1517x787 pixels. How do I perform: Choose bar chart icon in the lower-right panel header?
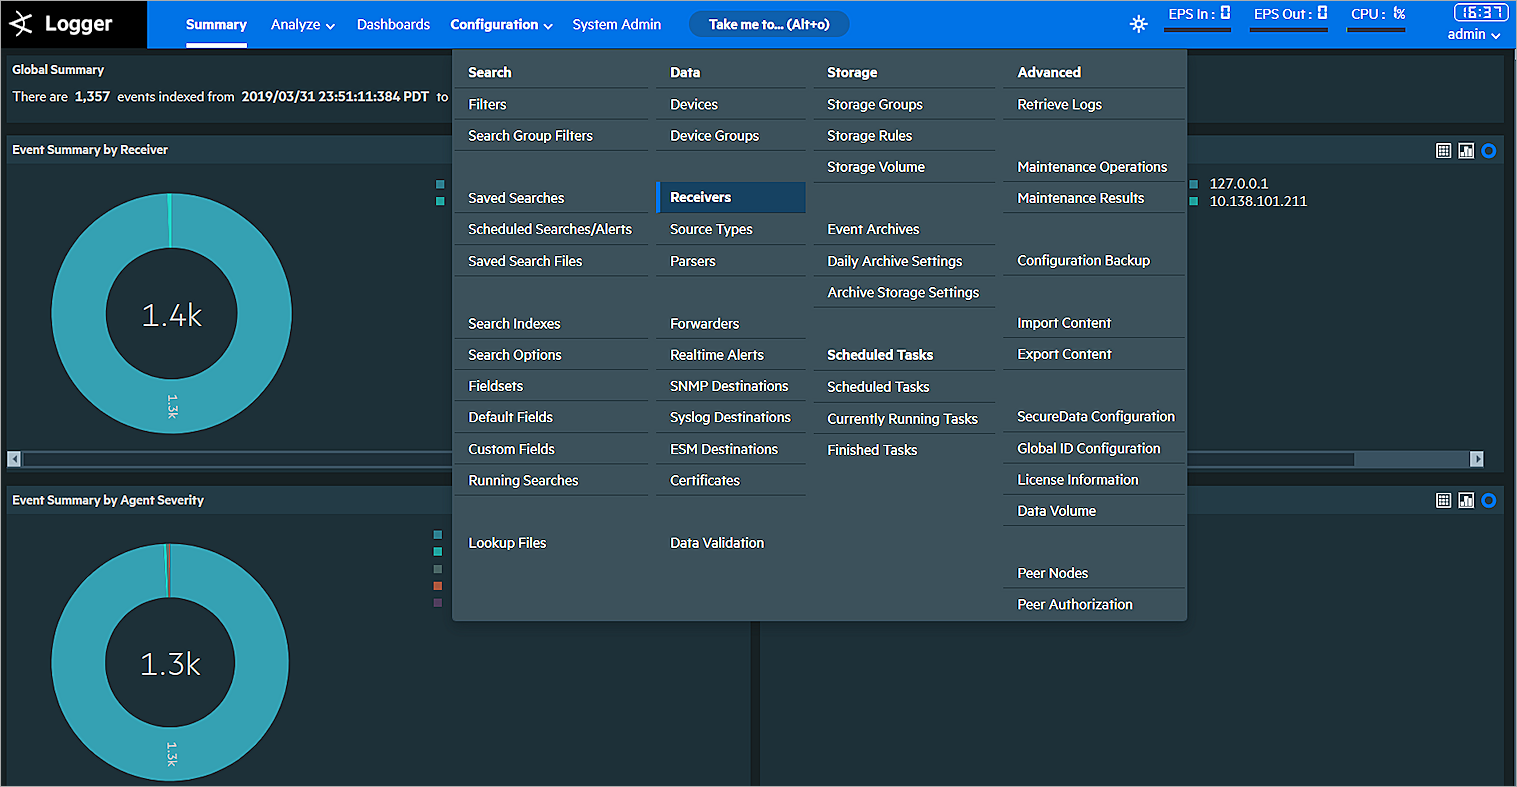1466,501
